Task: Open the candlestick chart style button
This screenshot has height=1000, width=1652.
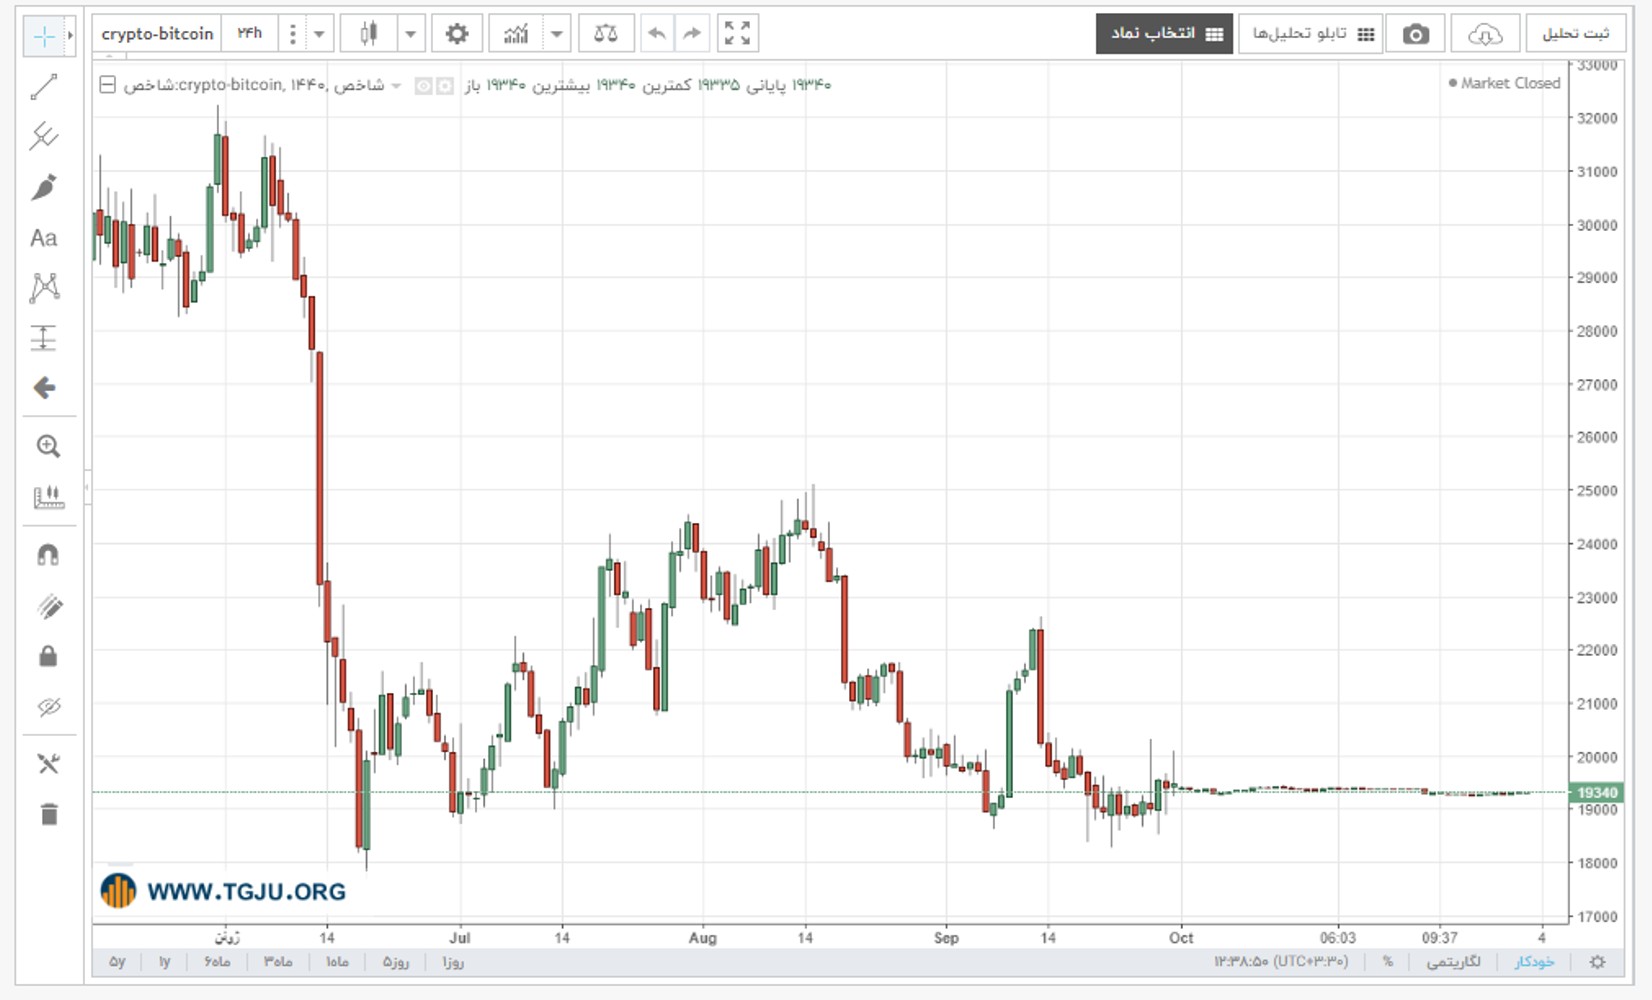Action: 368,34
